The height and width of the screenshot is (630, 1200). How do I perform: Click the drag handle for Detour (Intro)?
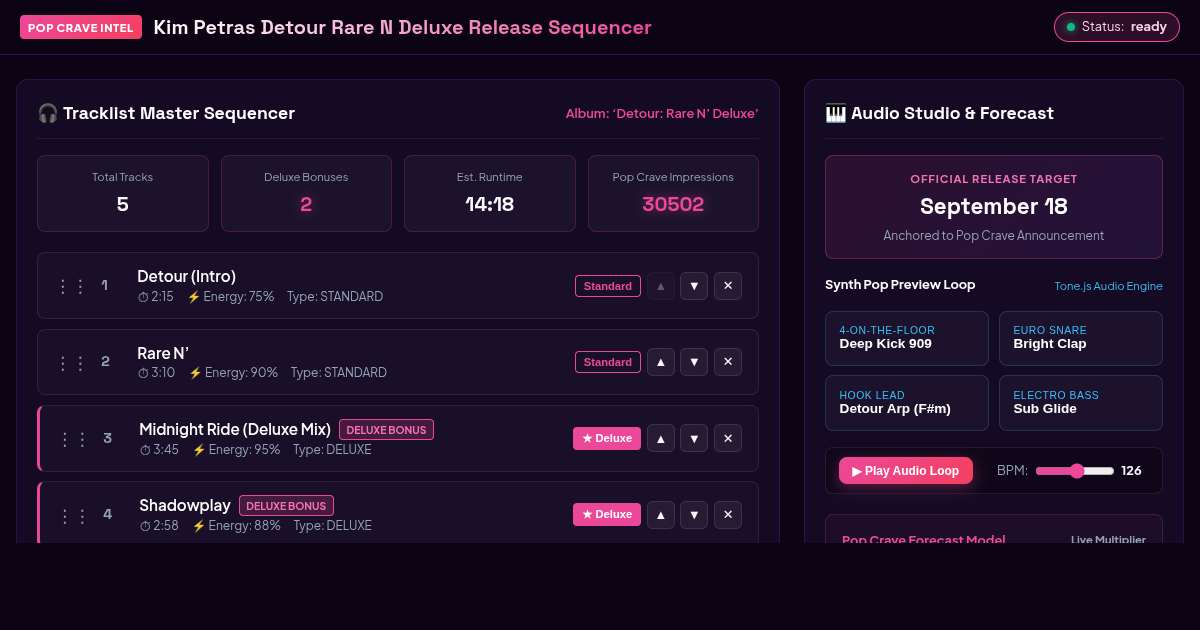tap(71, 286)
